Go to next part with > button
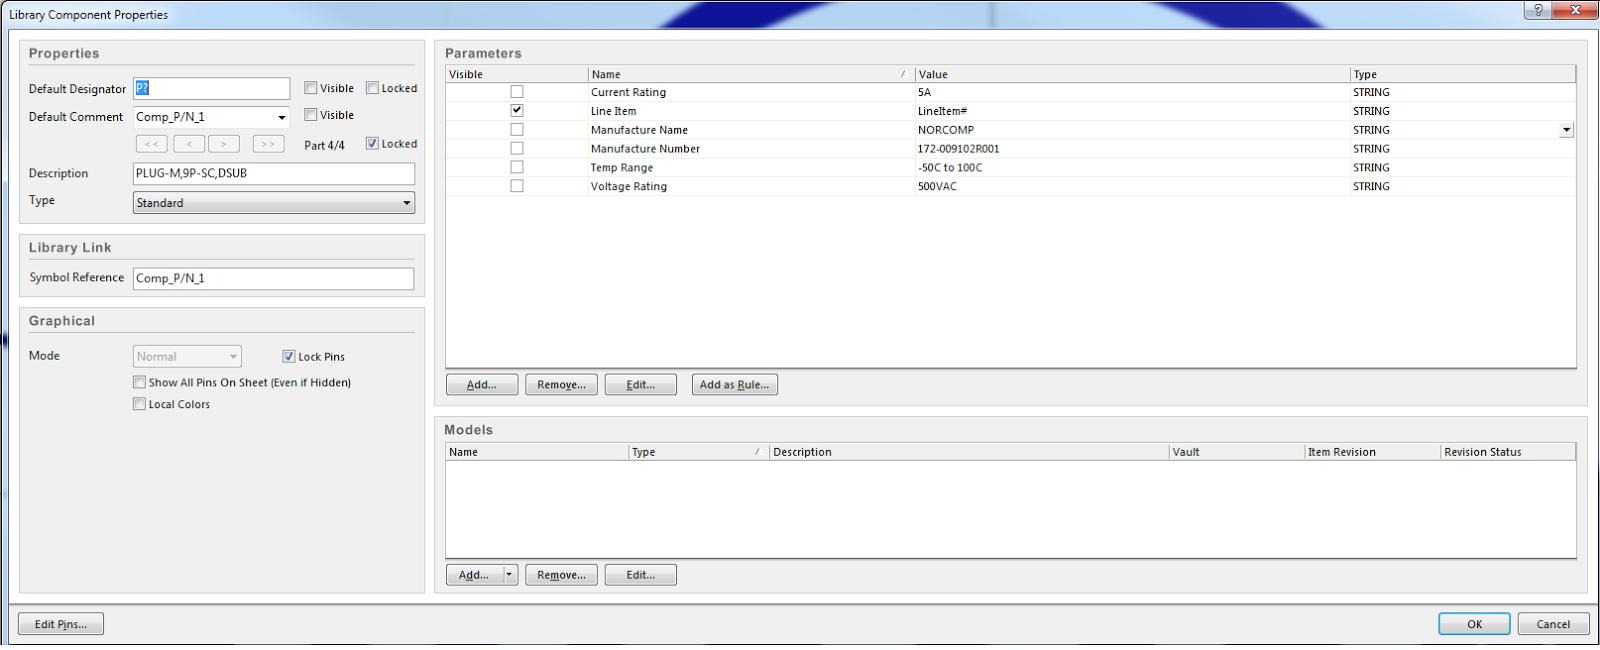This screenshot has width=1600, height=650. point(224,144)
